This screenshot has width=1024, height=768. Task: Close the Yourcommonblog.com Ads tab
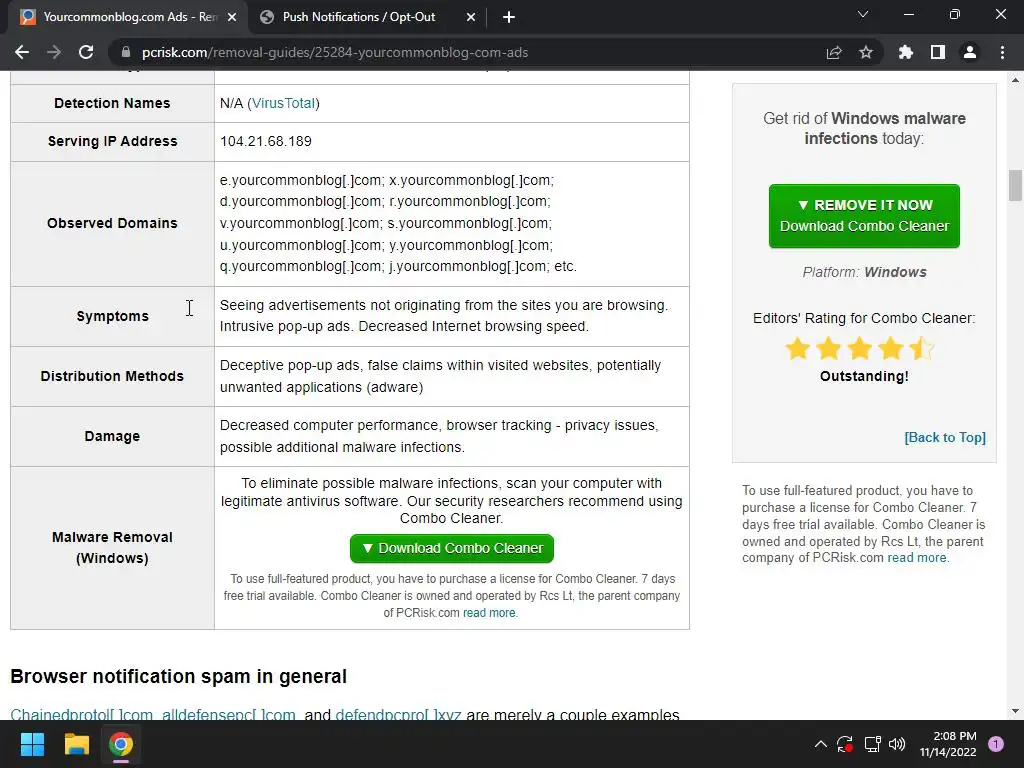tap(232, 17)
